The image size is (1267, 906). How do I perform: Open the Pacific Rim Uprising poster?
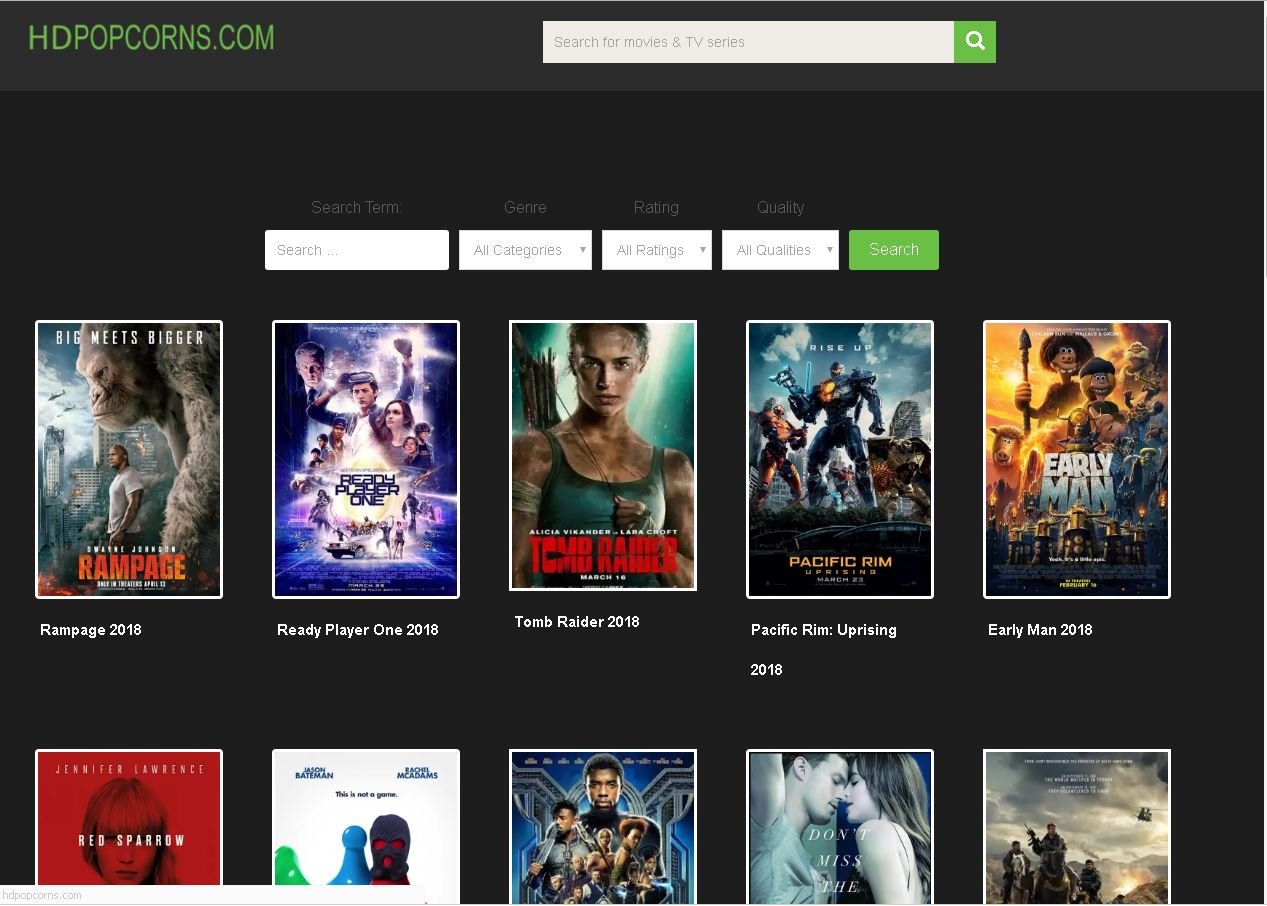pyautogui.click(x=840, y=459)
